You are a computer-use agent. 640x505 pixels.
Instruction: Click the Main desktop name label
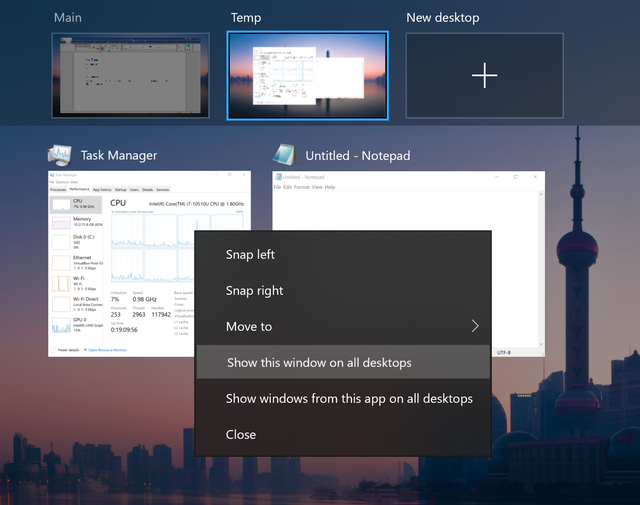coord(68,18)
